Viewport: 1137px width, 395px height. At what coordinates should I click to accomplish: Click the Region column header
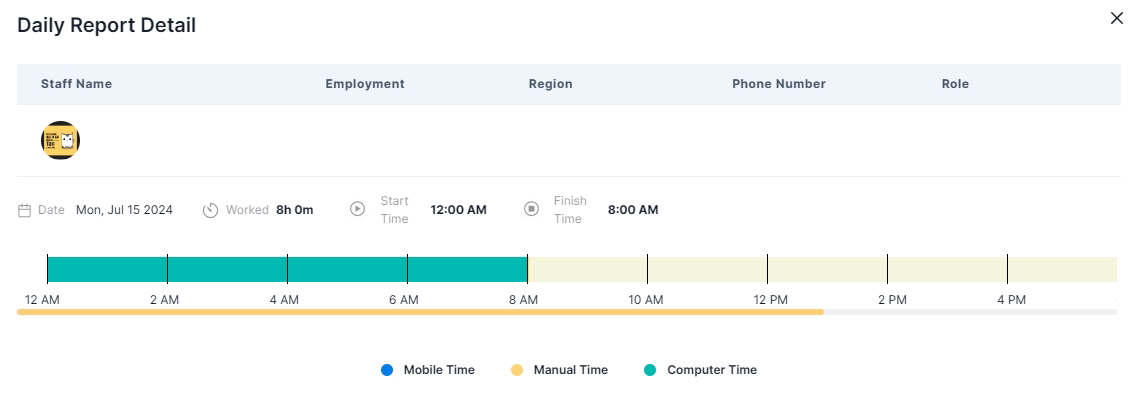pyautogui.click(x=550, y=84)
